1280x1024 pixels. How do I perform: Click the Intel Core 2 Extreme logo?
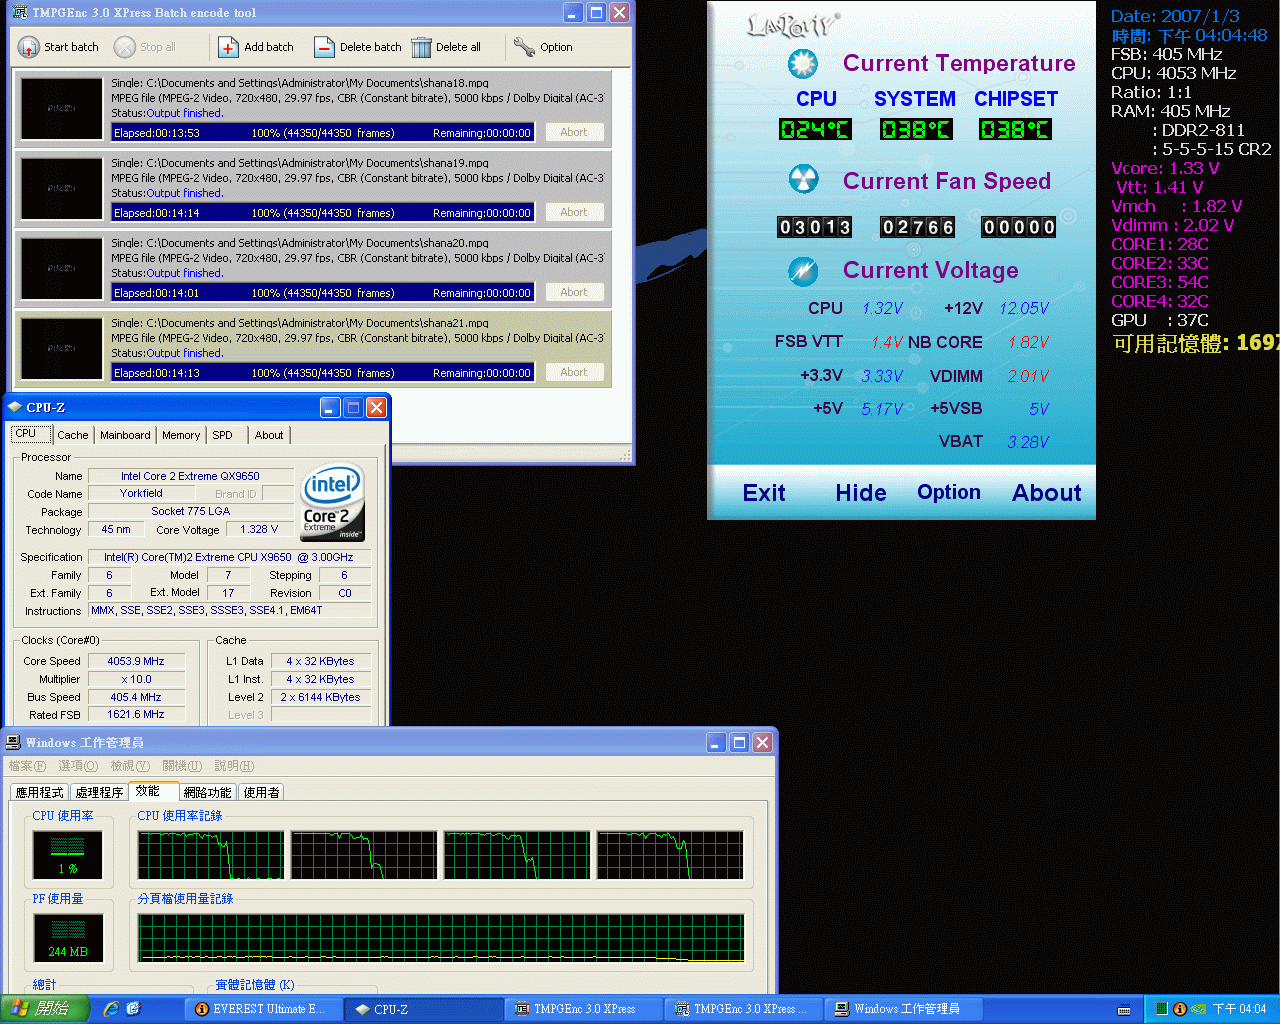point(333,502)
